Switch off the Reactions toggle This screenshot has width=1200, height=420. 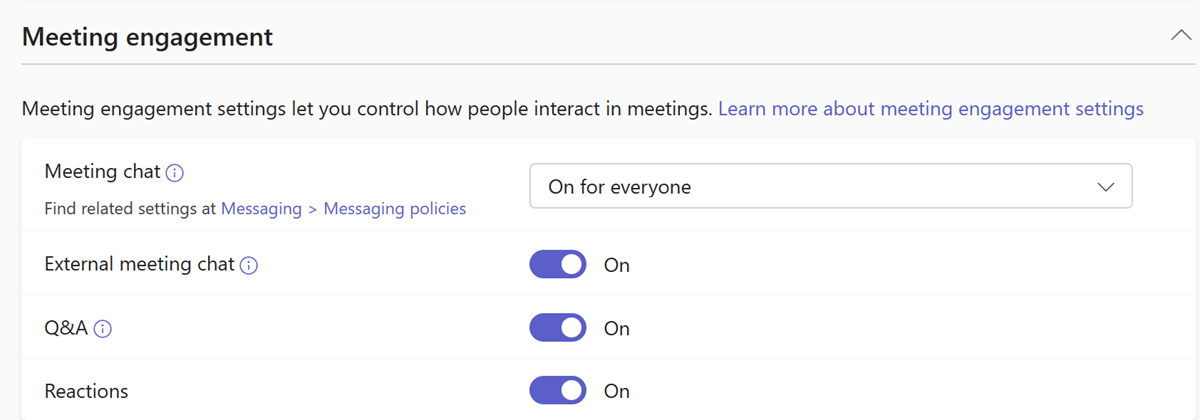tap(558, 390)
